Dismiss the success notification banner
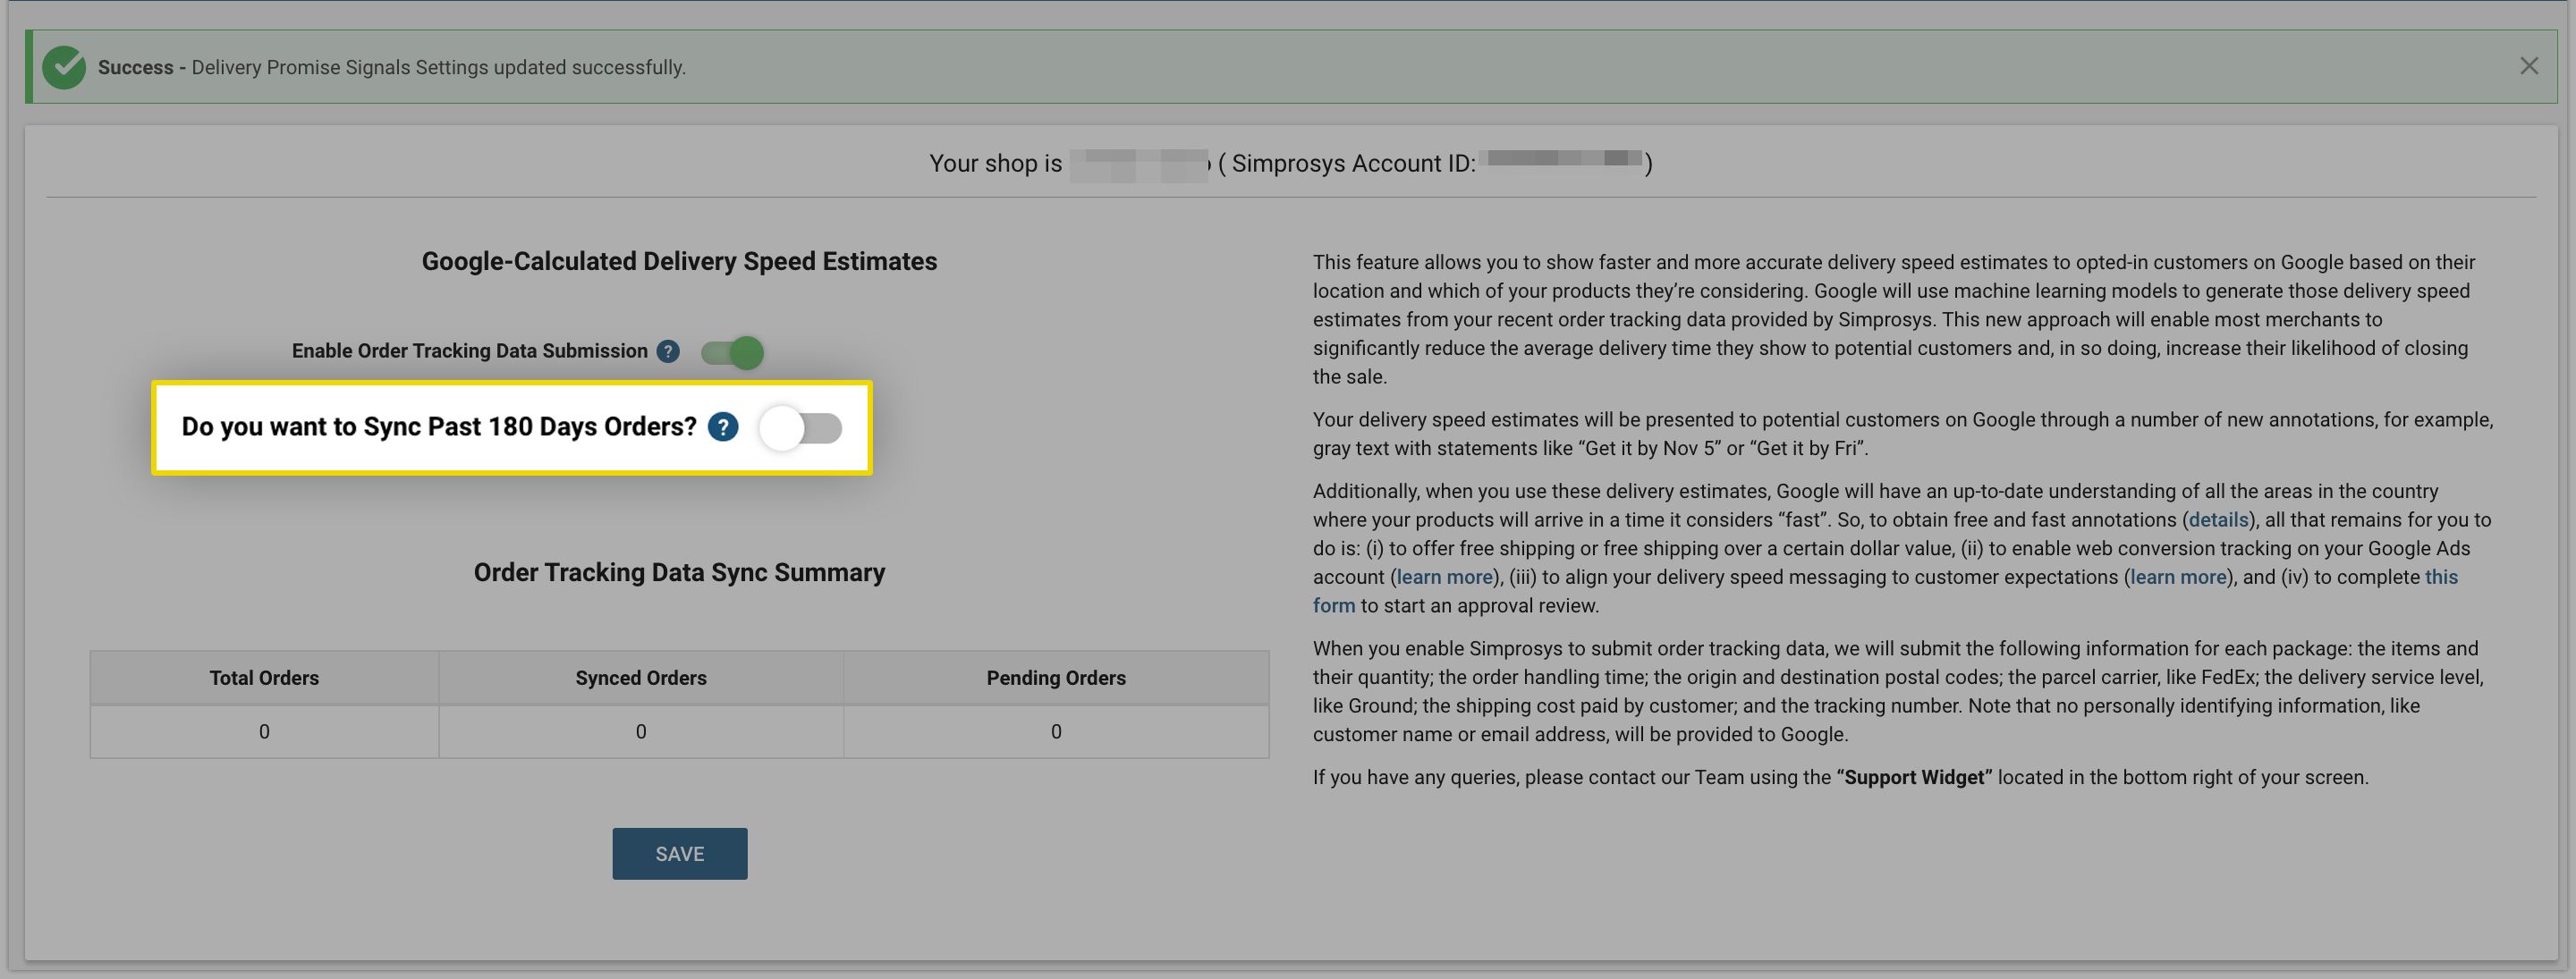2576x979 pixels. tap(2529, 66)
